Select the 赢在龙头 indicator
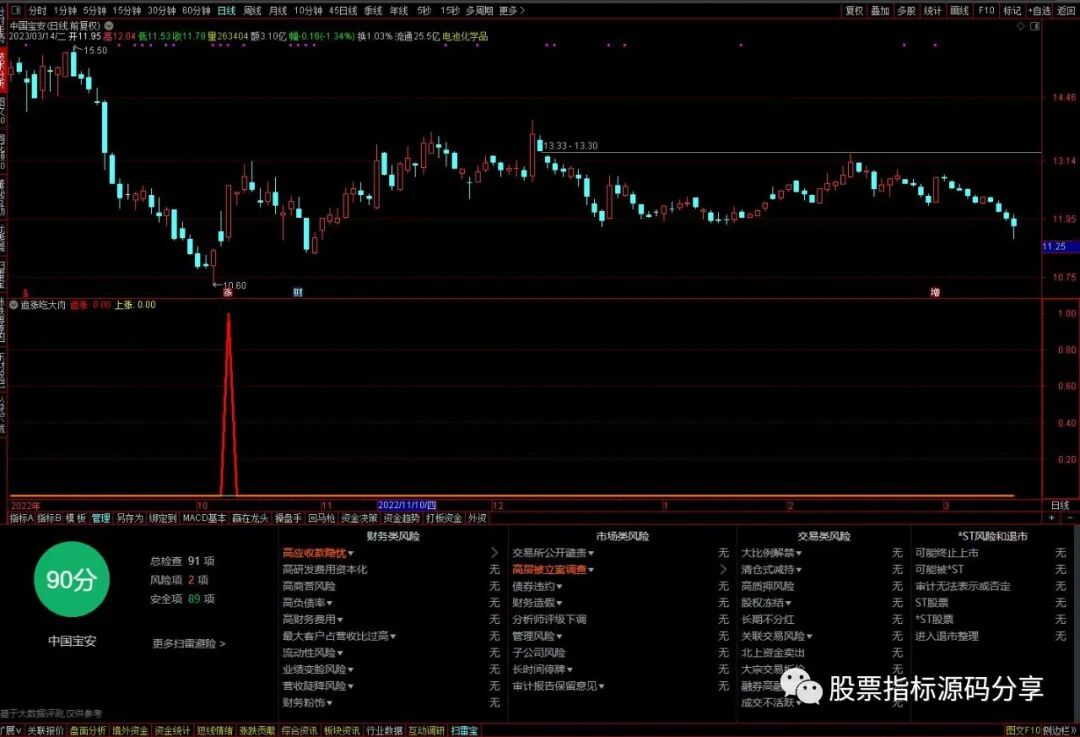The width and height of the screenshot is (1080, 737). 250,518
